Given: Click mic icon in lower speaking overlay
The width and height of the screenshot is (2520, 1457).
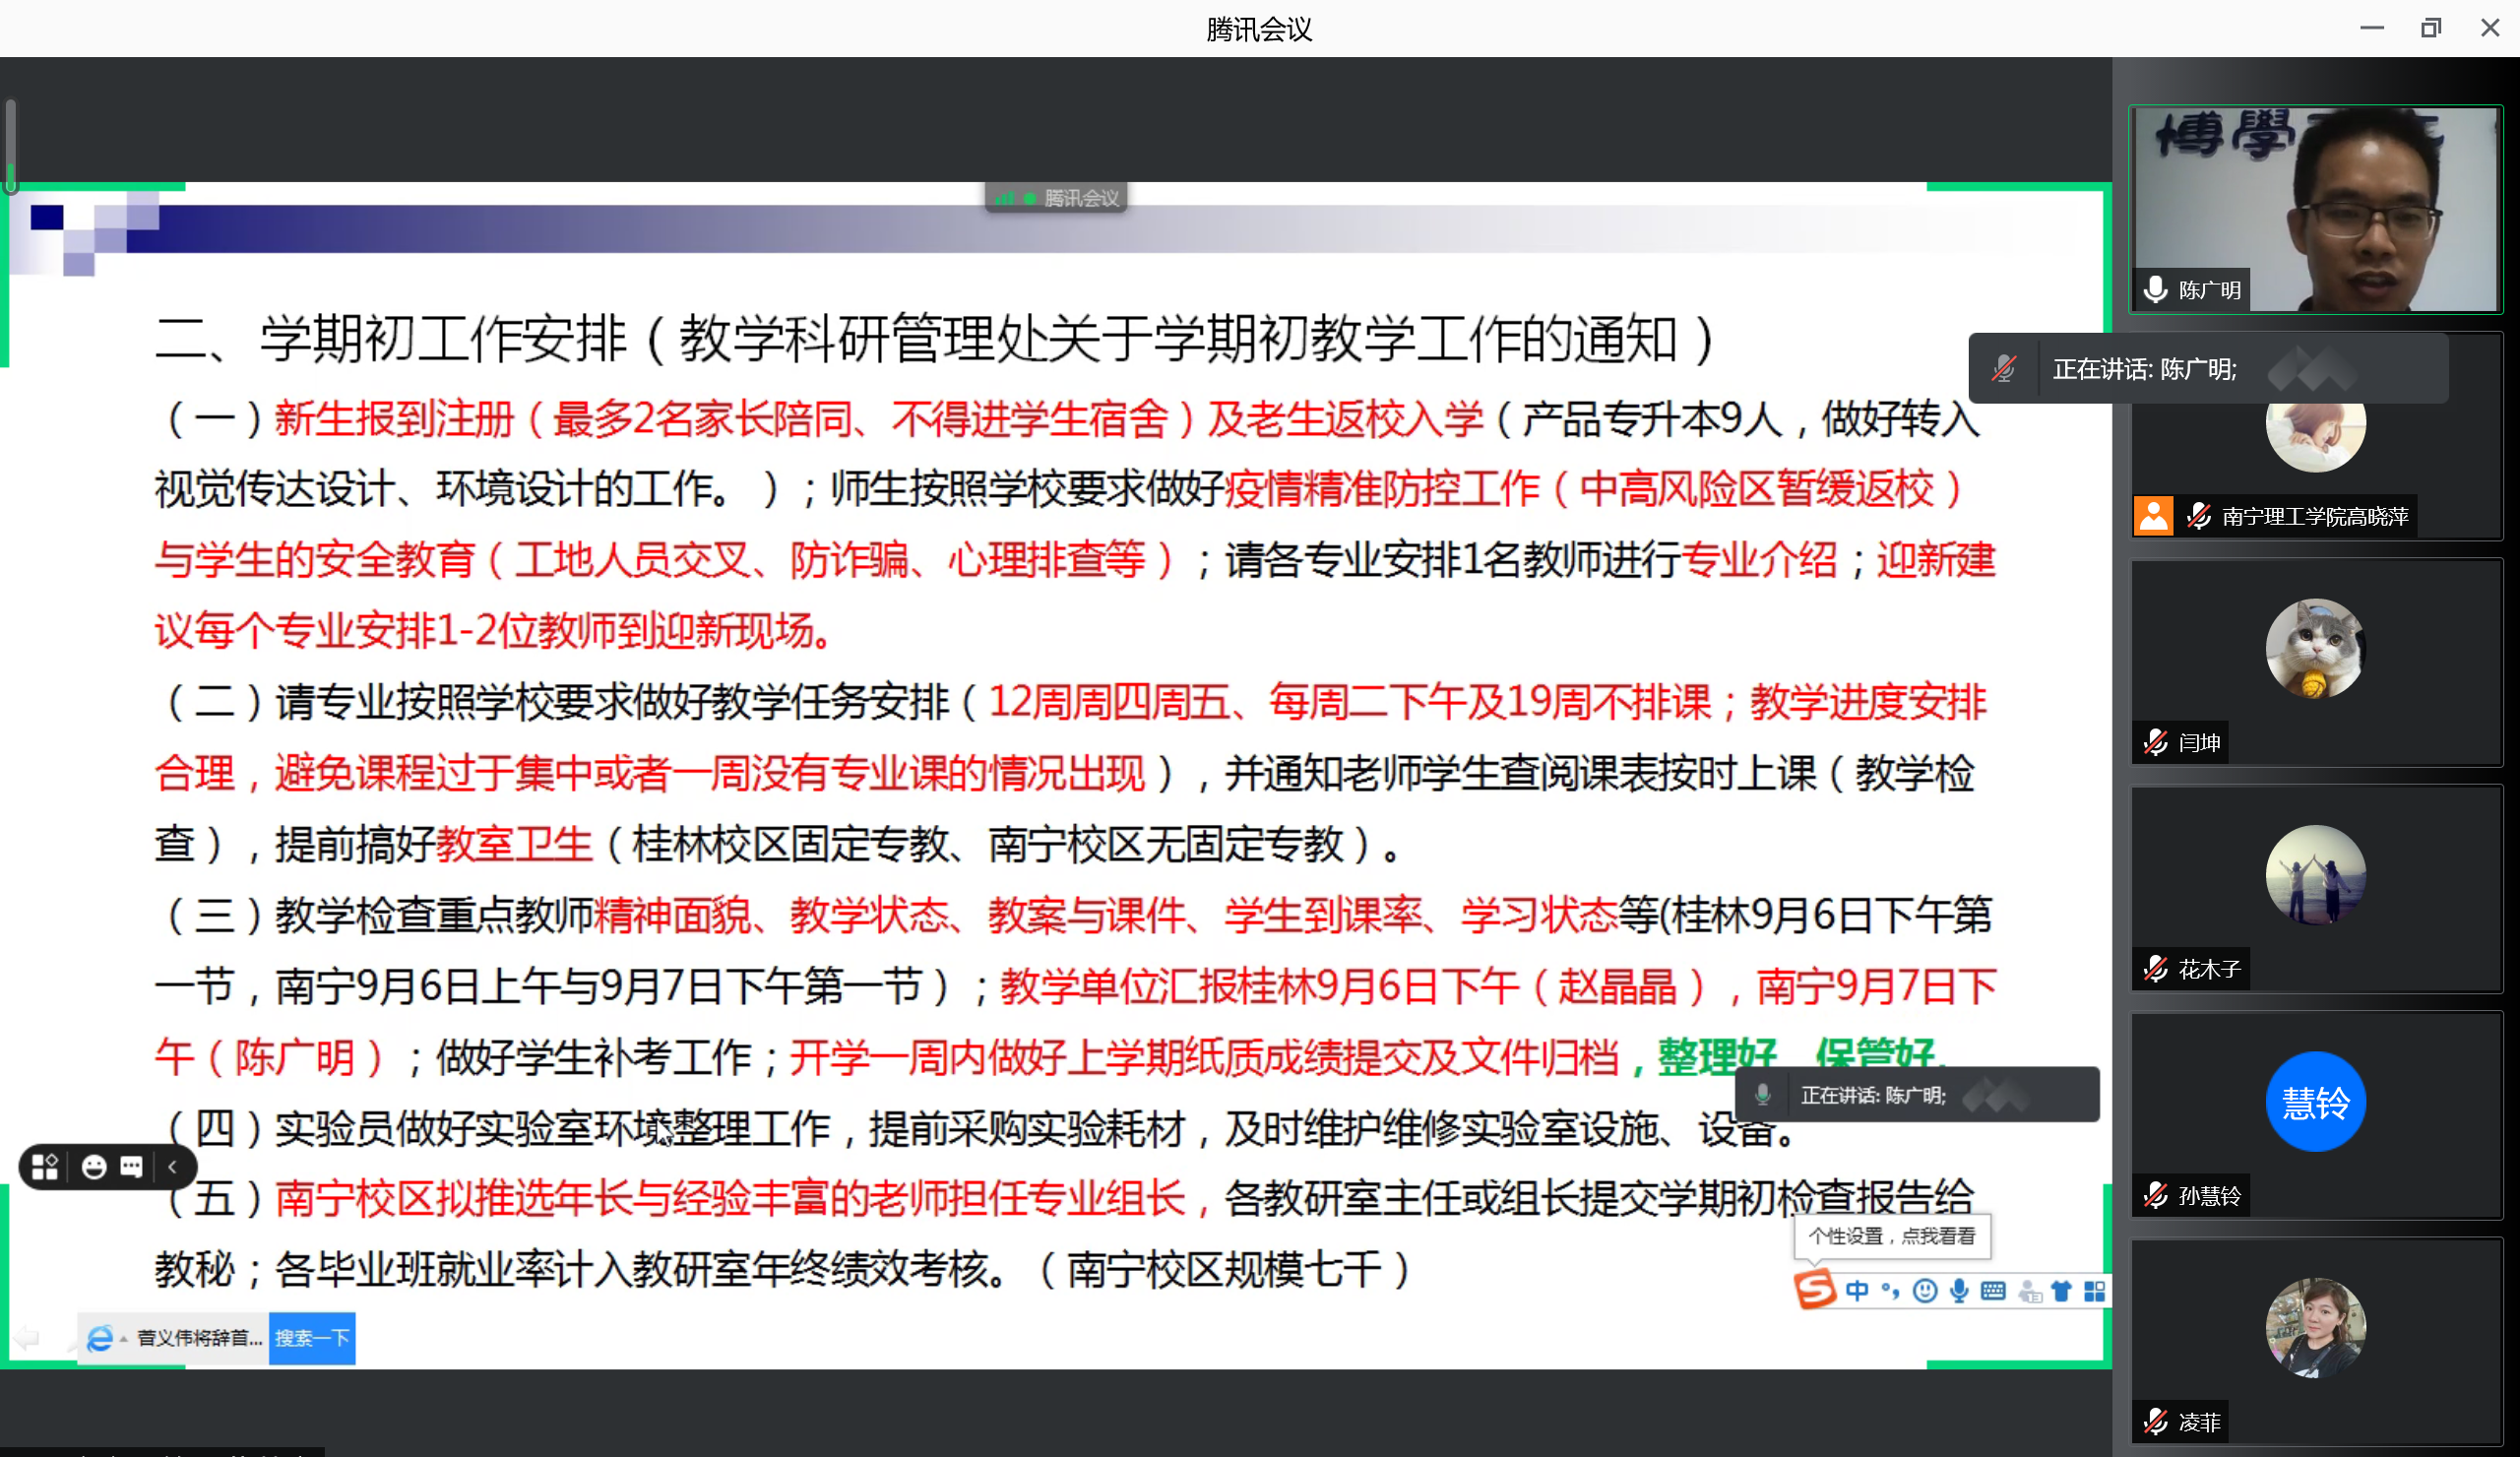Looking at the screenshot, I should click(x=1763, y=1095).
